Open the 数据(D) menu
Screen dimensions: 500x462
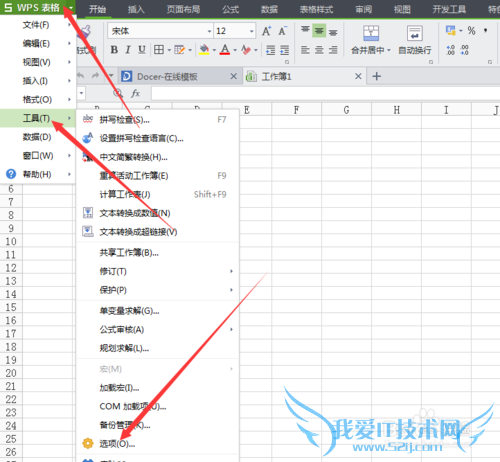(x=38, y=137)
